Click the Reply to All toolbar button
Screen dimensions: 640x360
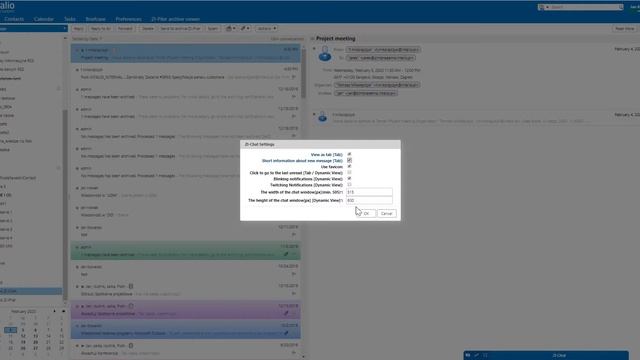(x=100, y=29)
